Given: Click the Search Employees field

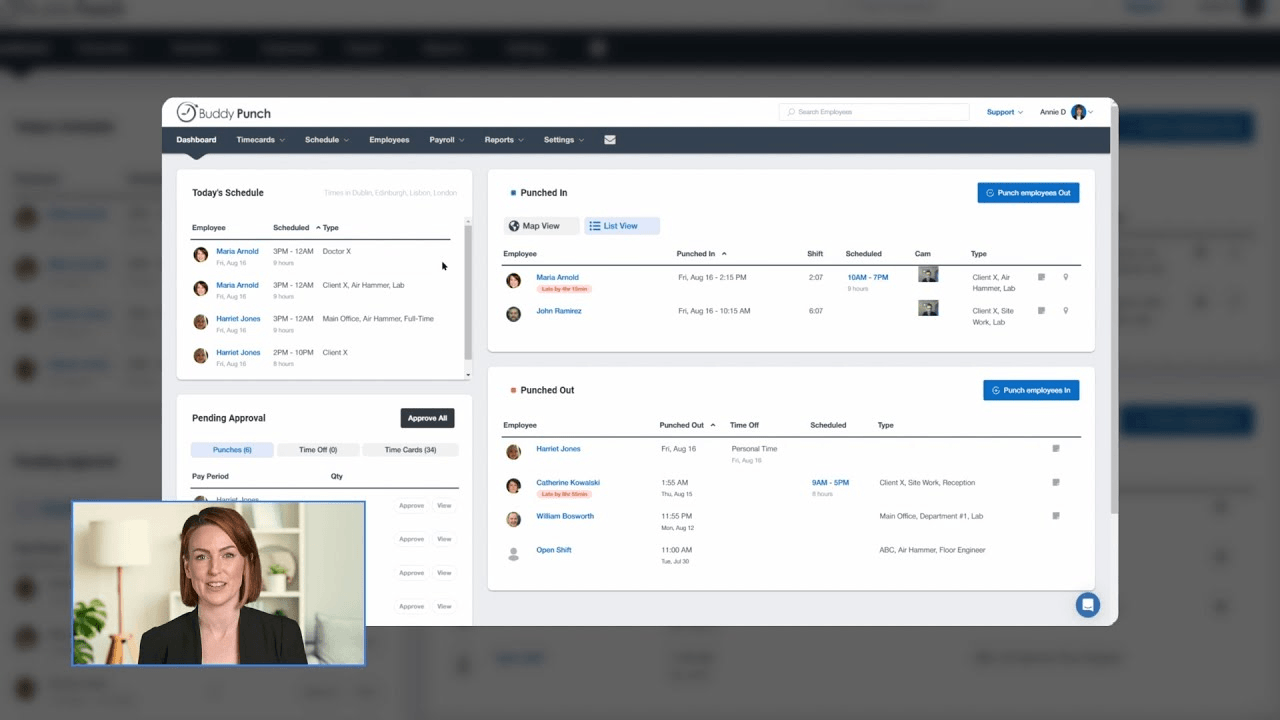Looking at the screenshot, I should (874, 112).
